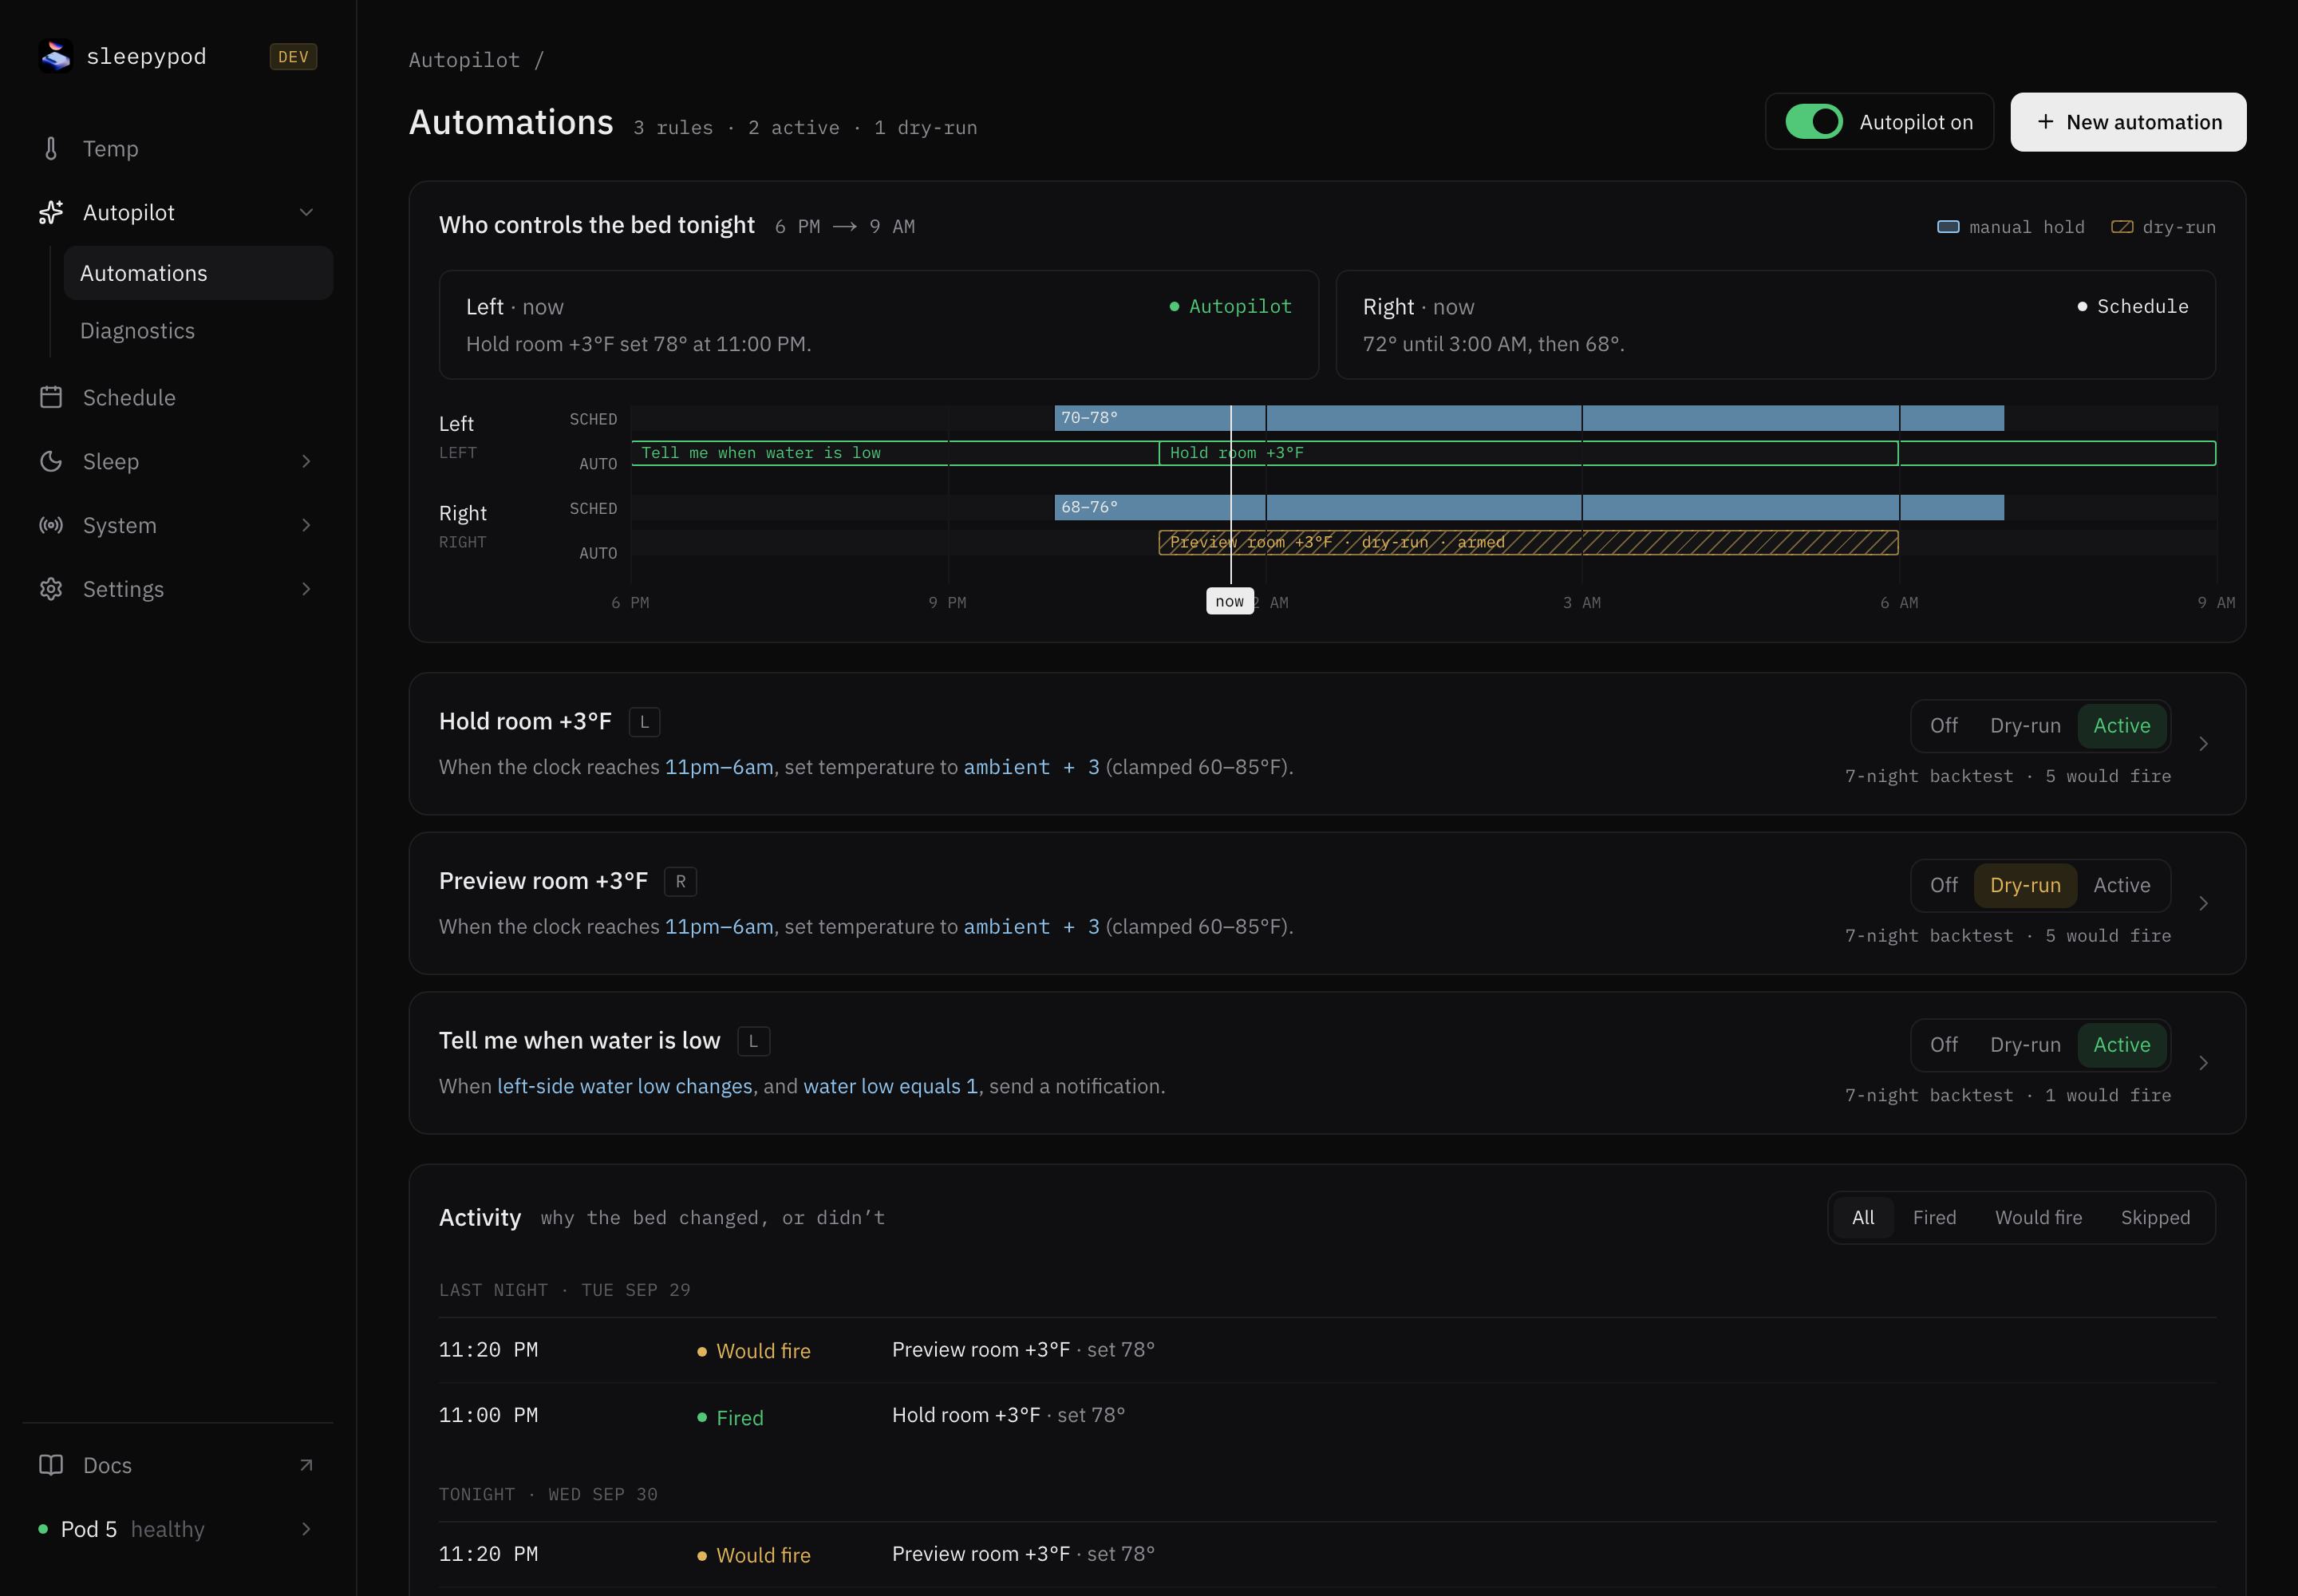Click the 11pm–6am link in Hold room rule
This screenshot has width=2298, height=1596.
(x=719, y=767)
